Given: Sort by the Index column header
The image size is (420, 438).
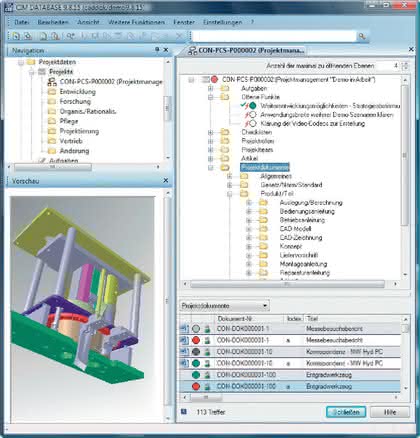Looking at the screenshot, I should coord(294,319).
